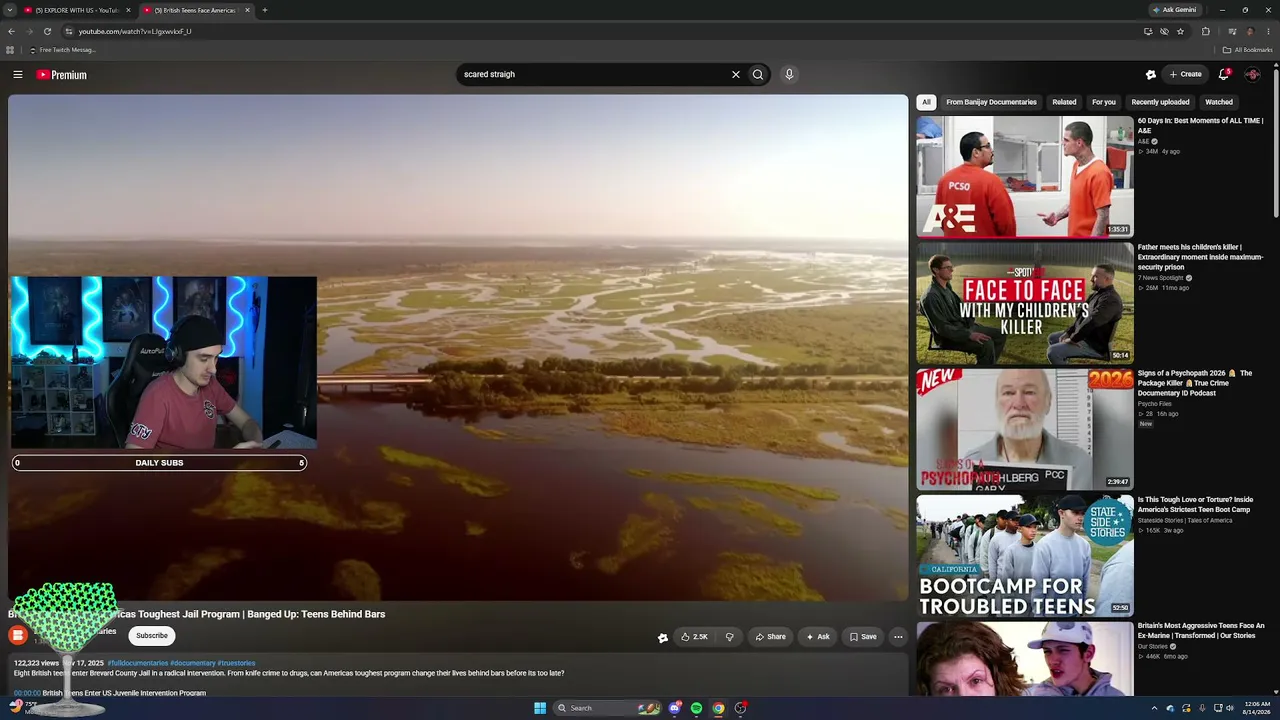Viewport: 1280px width, 720px height.
Task: Go to YouTube Premium home logo
Action: point(62,75)
